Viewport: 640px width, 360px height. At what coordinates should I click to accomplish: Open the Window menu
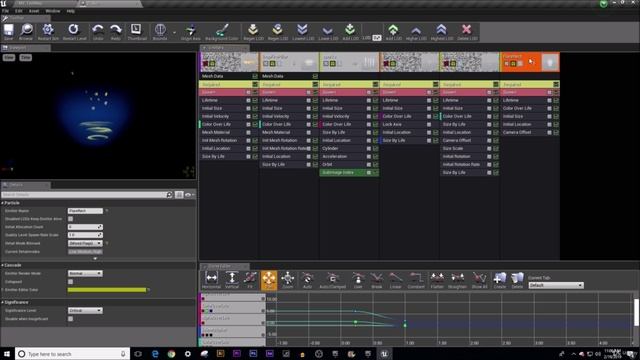click(53, 11)
